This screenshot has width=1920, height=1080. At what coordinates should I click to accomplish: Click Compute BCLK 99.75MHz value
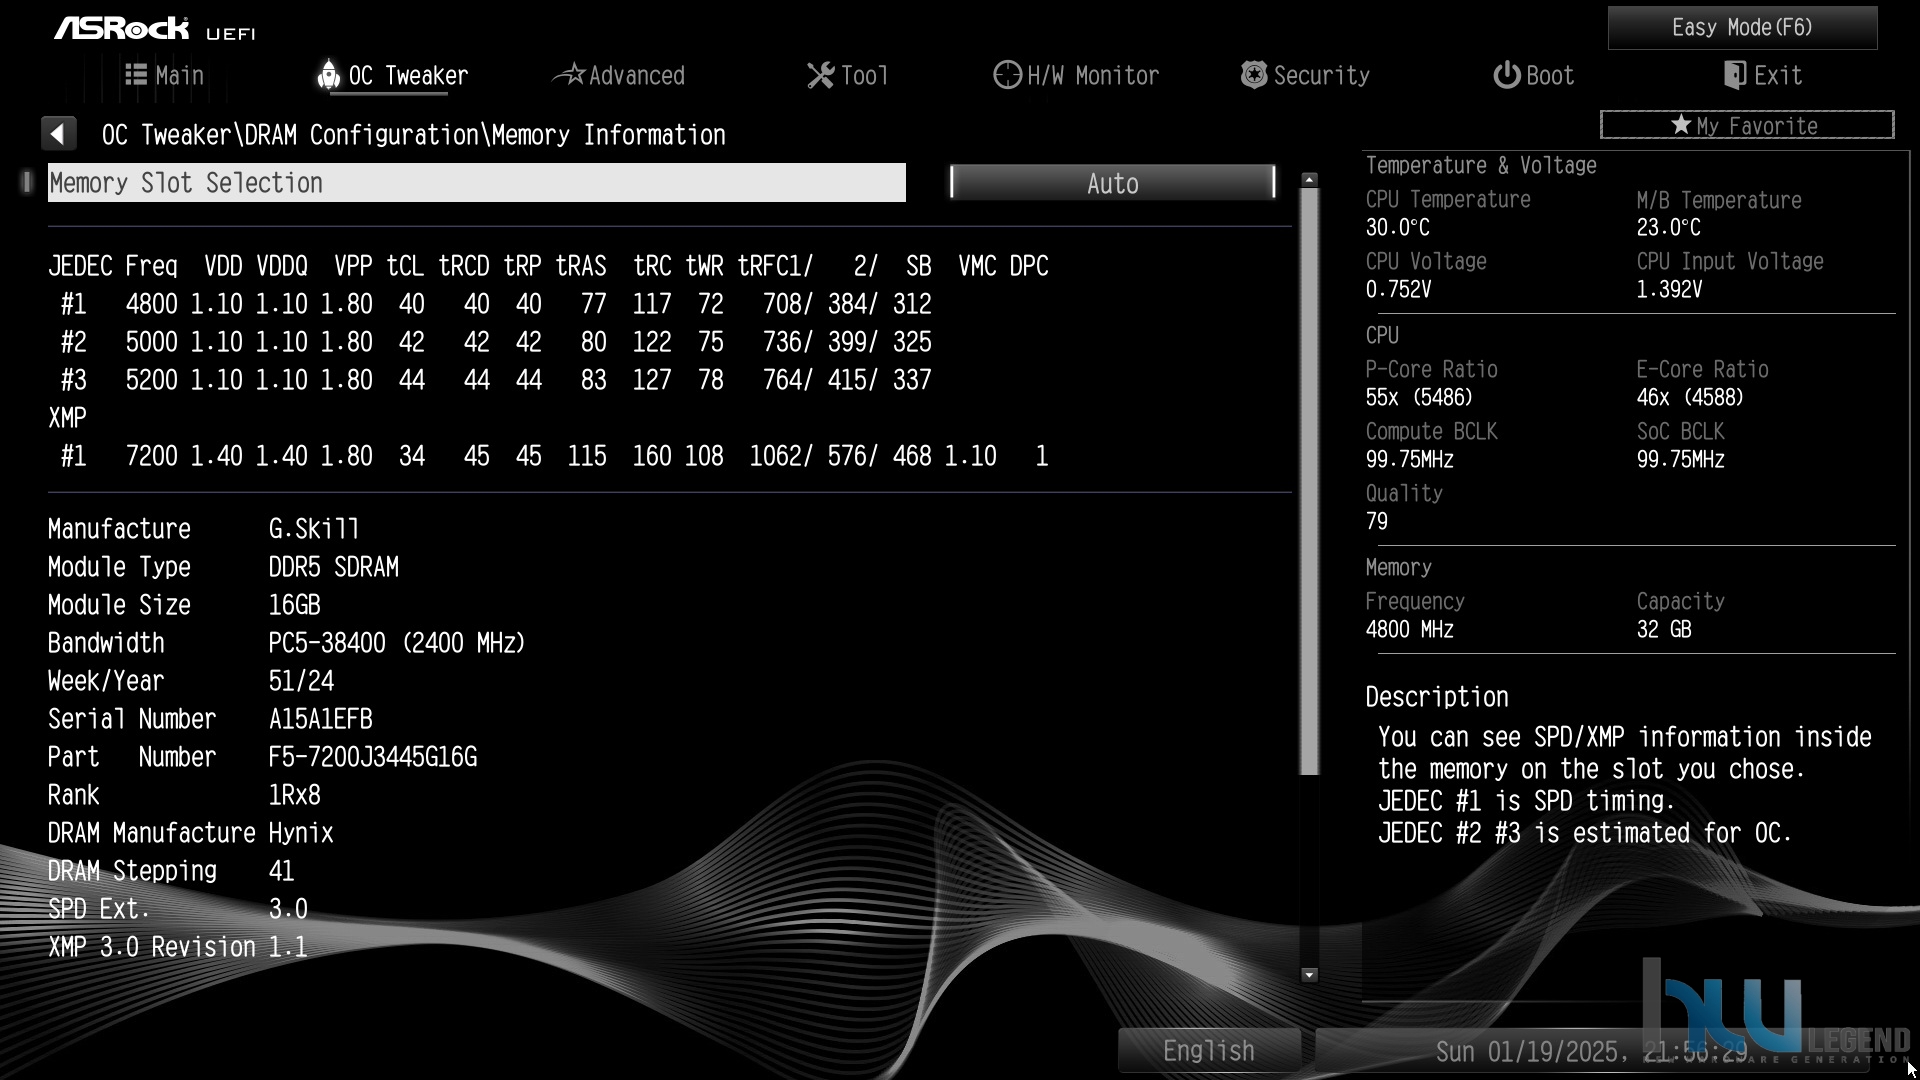click(x=1410, y=459)
